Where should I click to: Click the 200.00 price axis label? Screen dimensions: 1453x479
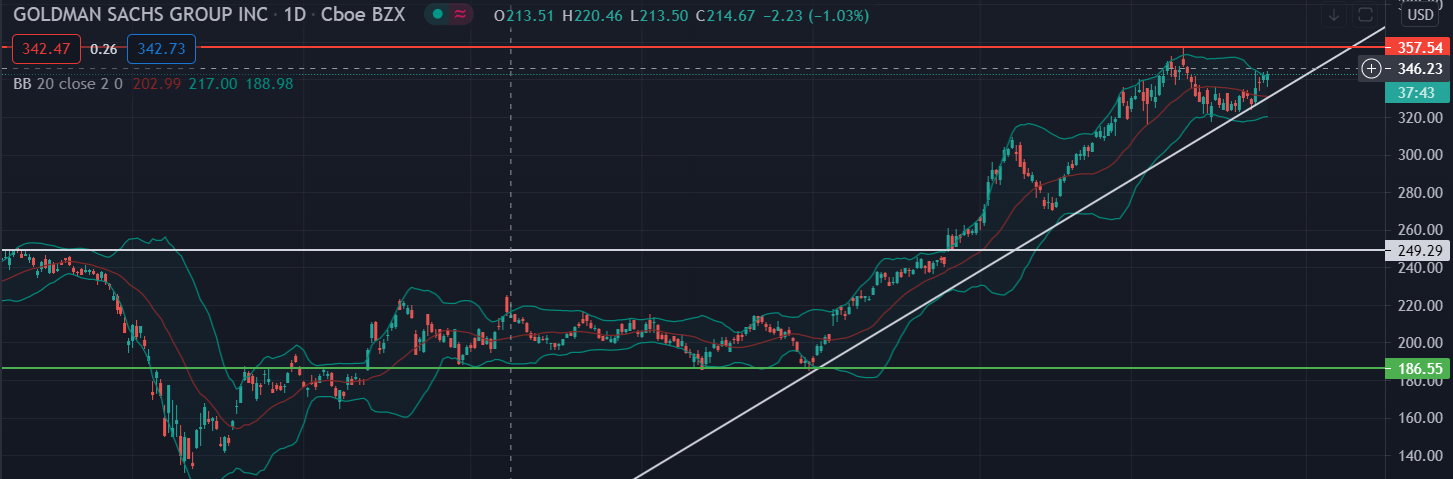coord(1420,342)
